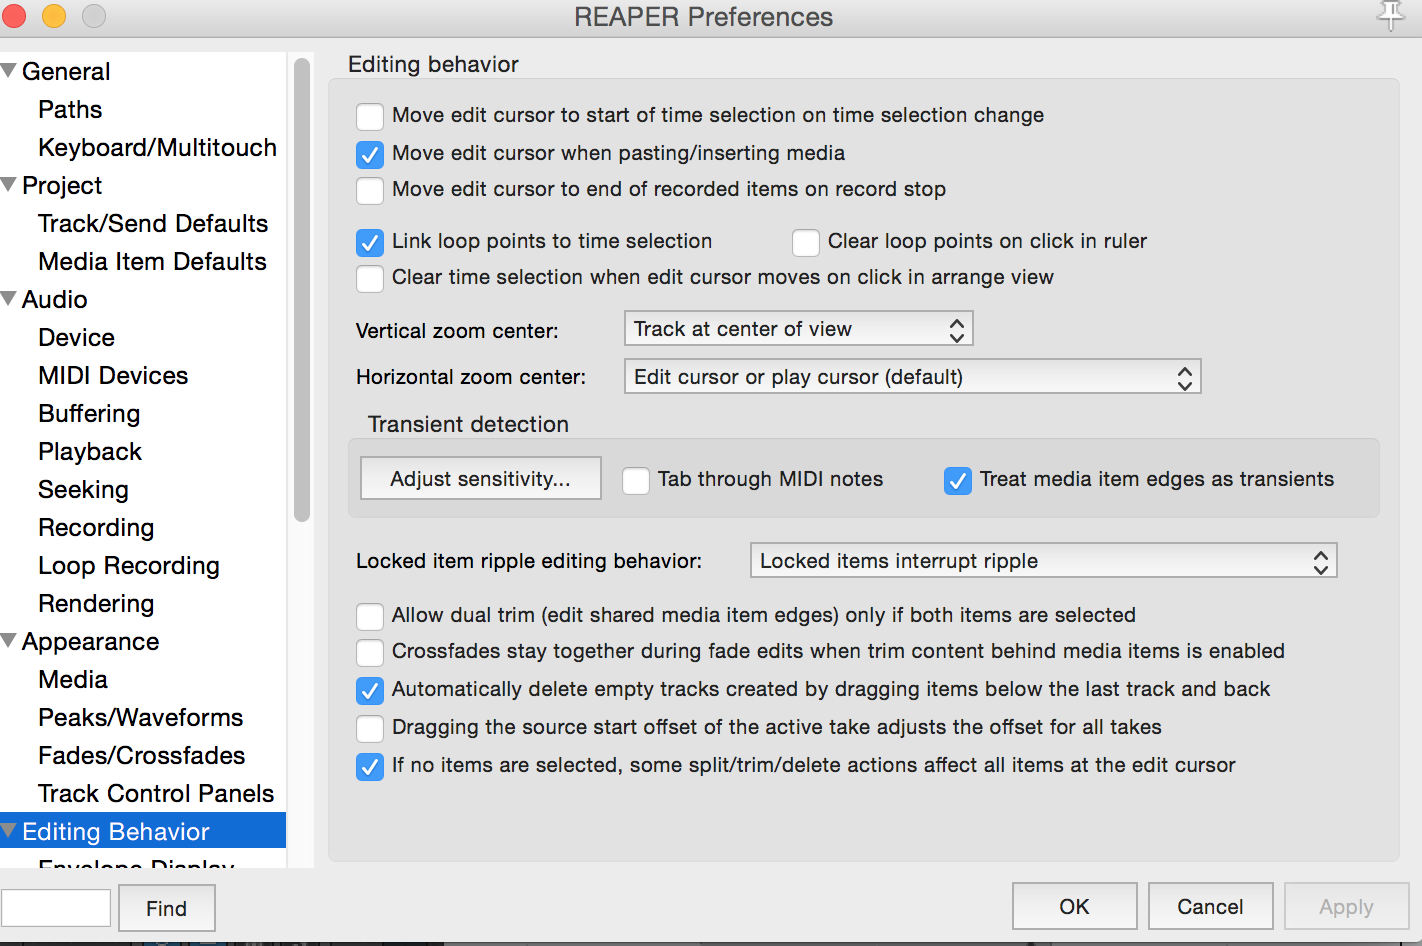Confirm preferences with OK button
1422x946 pixels.
pyautogui.click(x=1075, y=906)
